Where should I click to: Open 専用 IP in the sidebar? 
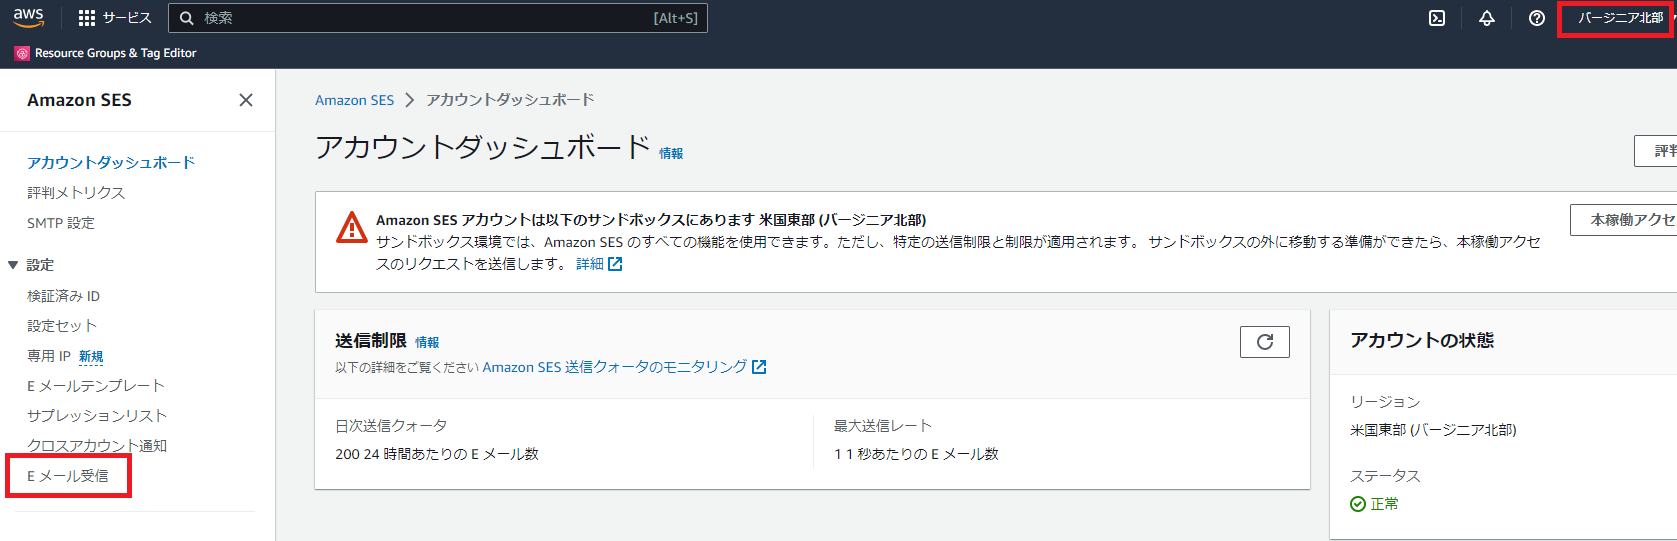[49, 356]
